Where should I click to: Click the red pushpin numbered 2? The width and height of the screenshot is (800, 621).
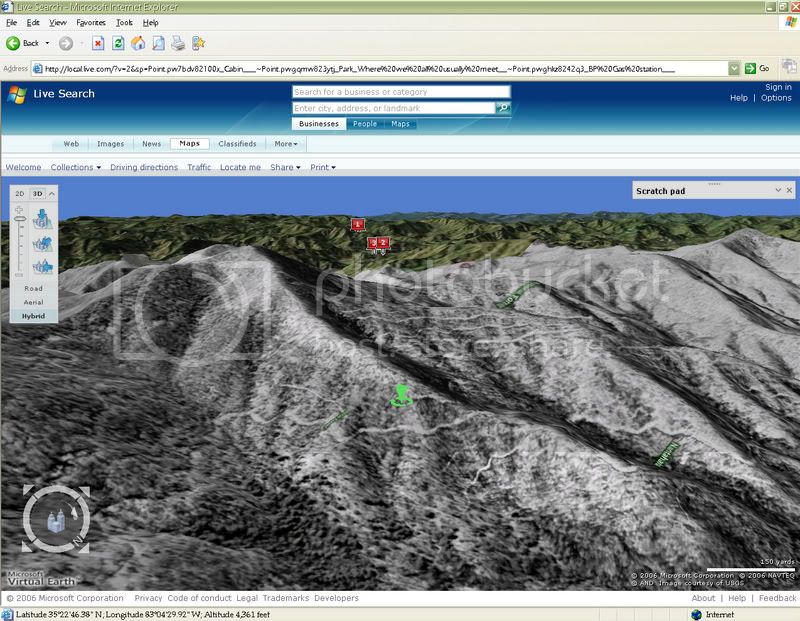coord(384,243)
